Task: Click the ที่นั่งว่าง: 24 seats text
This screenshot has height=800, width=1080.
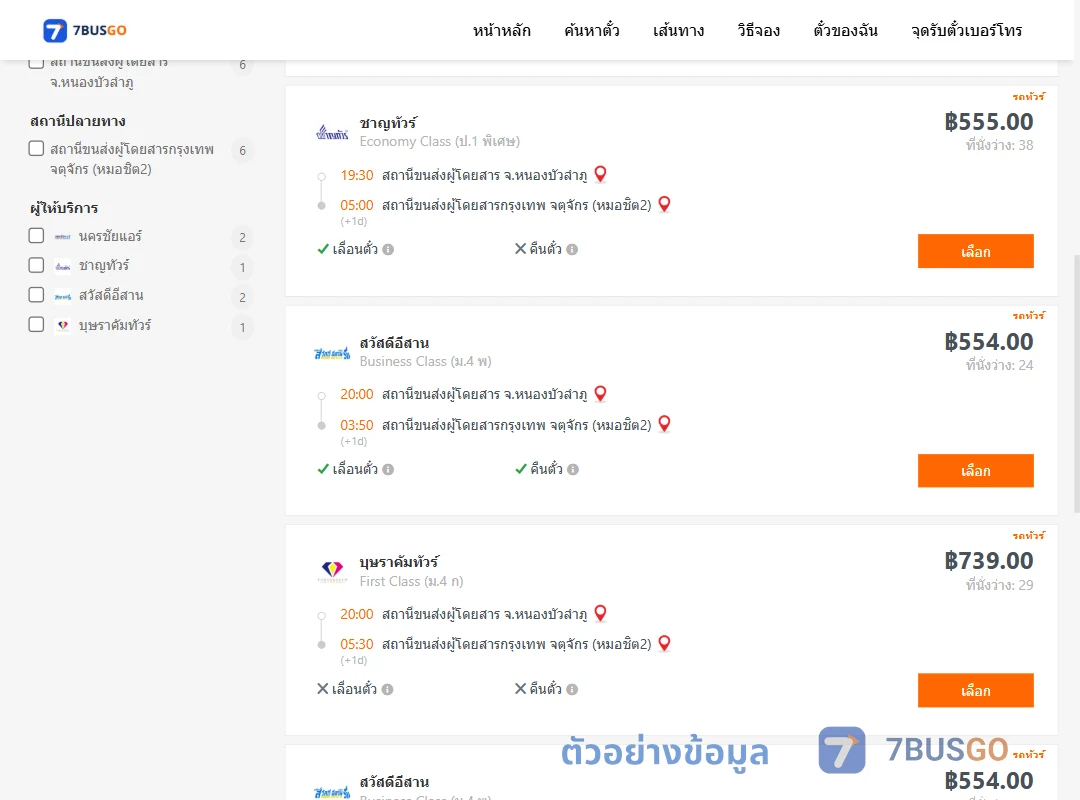Action: tap(999, 365)
